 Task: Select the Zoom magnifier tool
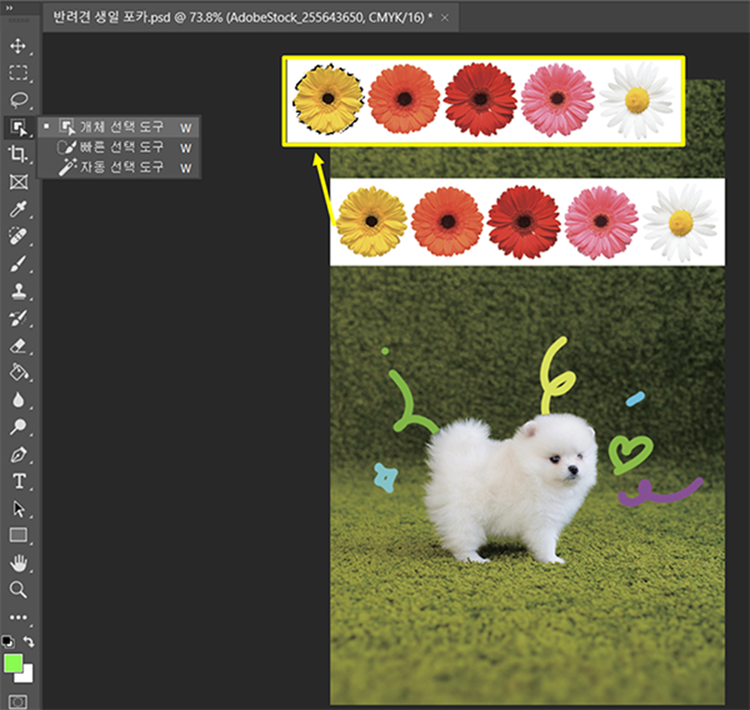point(18,590)
